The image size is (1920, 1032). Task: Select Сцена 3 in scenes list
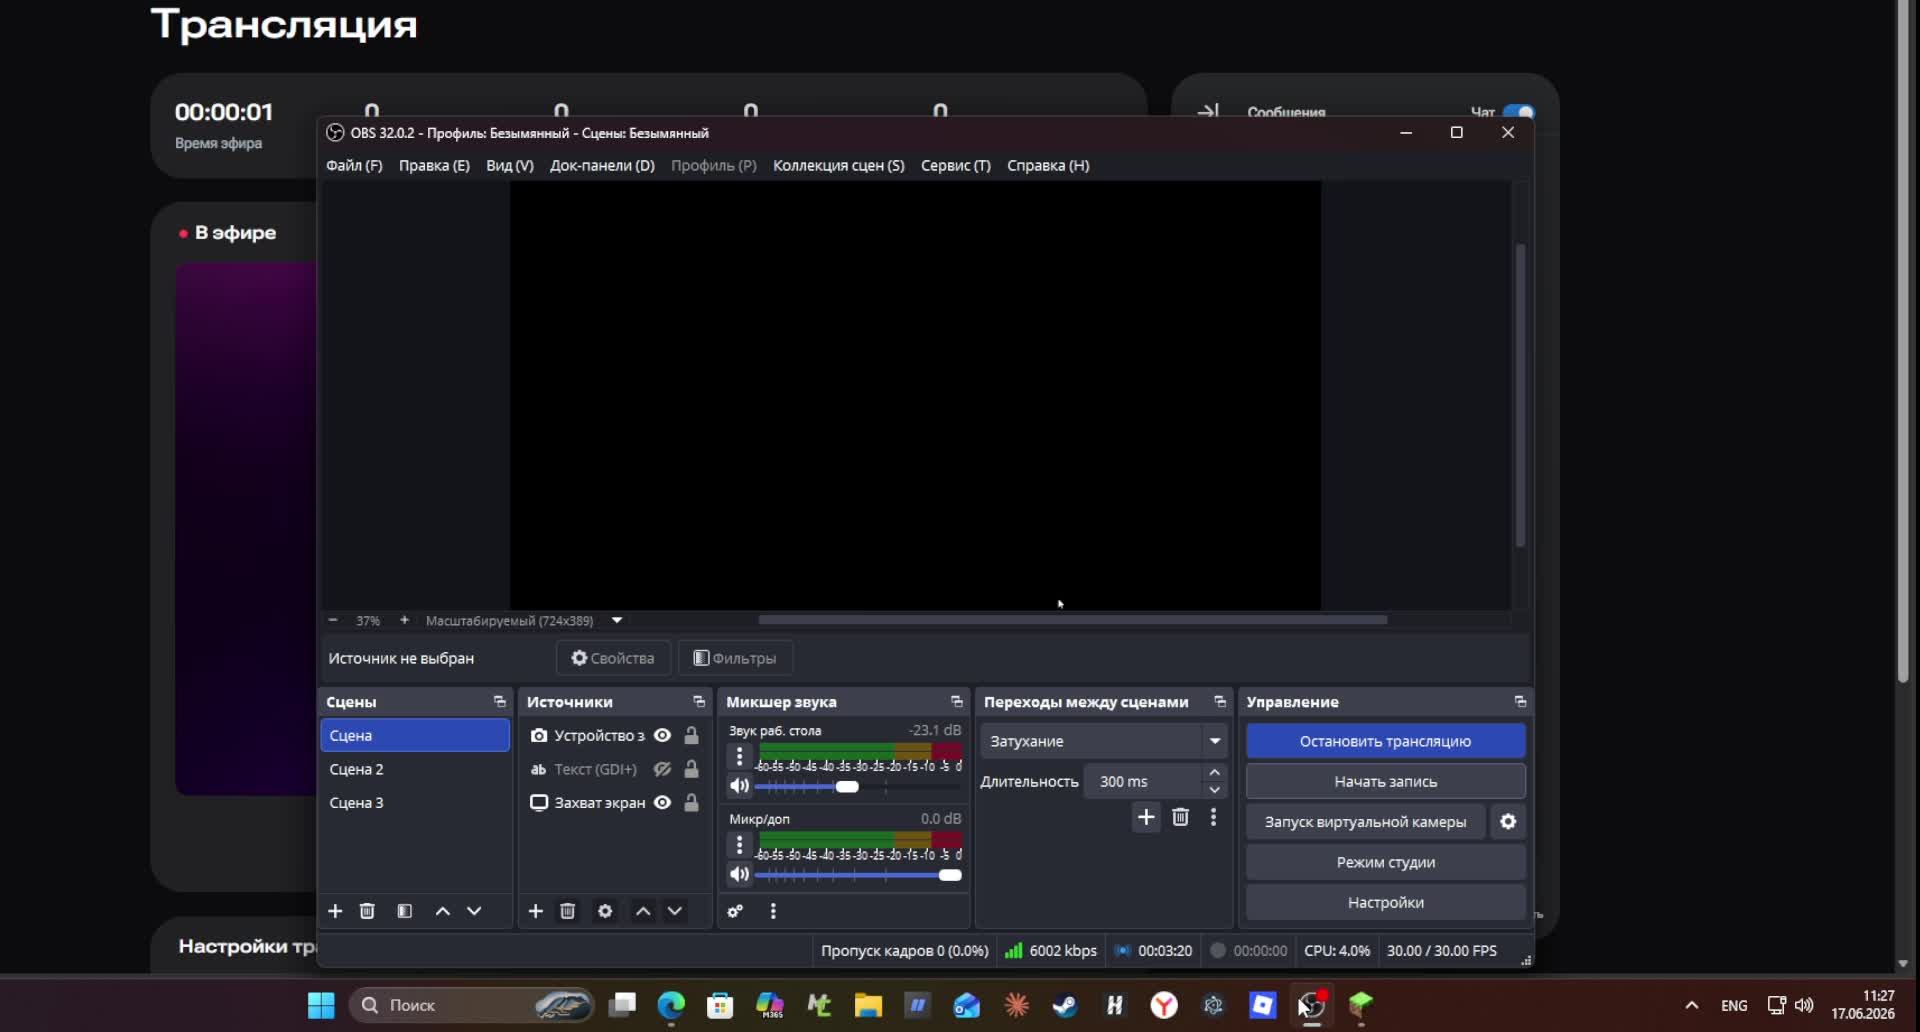pos(414,802)
